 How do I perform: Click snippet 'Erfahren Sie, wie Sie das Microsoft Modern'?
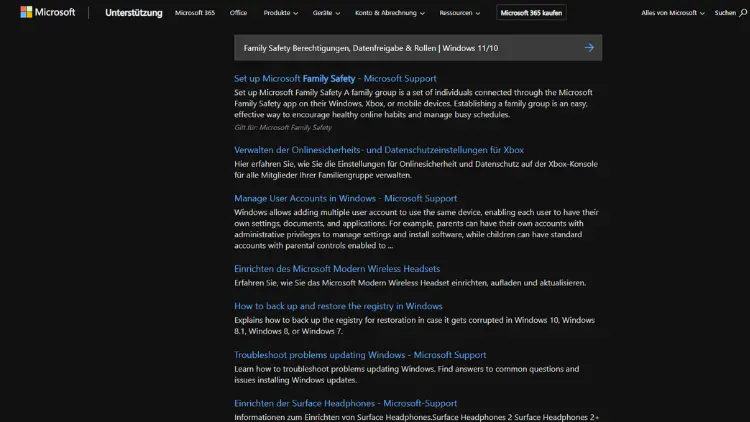click(x=410, y=283)
